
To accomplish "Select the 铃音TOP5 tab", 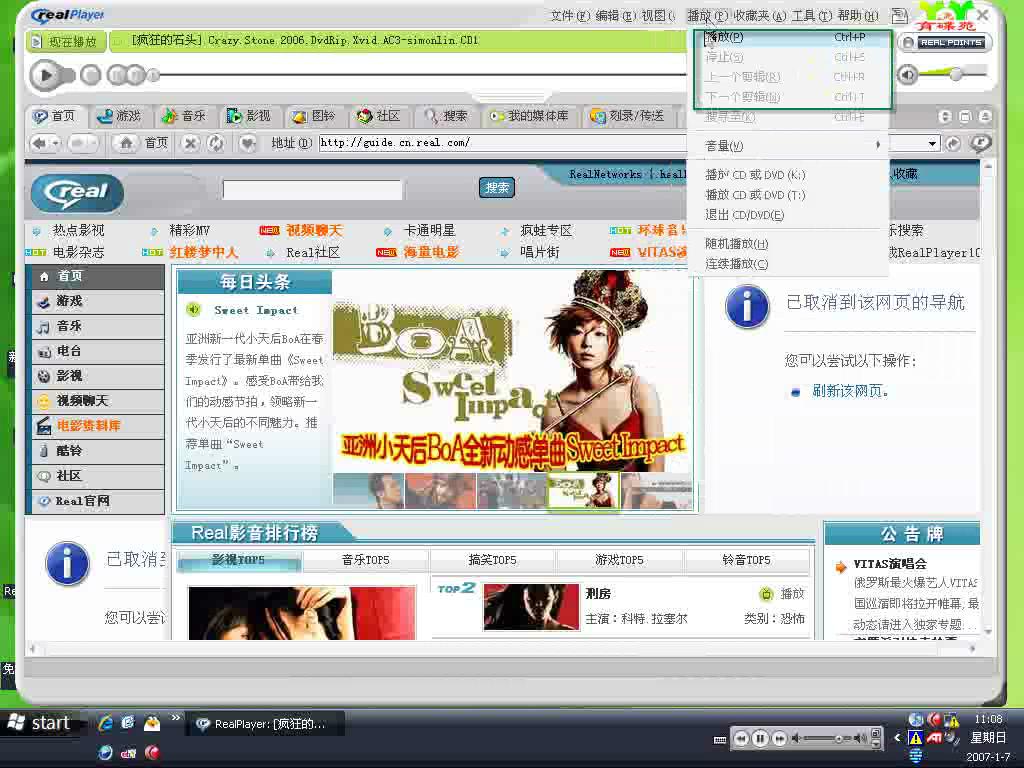I will click(746, 560).
